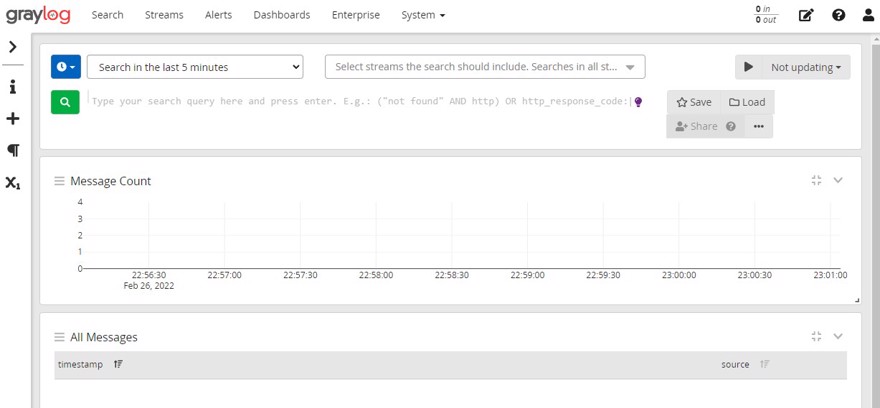
Task: Open the Enterprise menu item
Action: tap(356, 15)
